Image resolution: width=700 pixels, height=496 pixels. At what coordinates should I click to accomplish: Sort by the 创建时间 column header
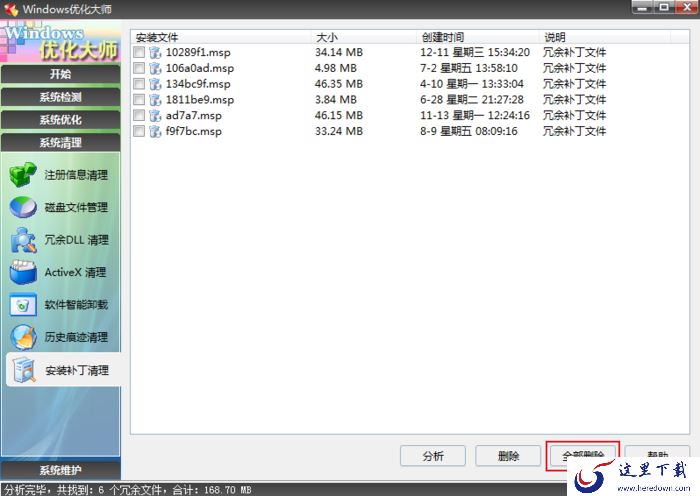(x=478, y=37)
